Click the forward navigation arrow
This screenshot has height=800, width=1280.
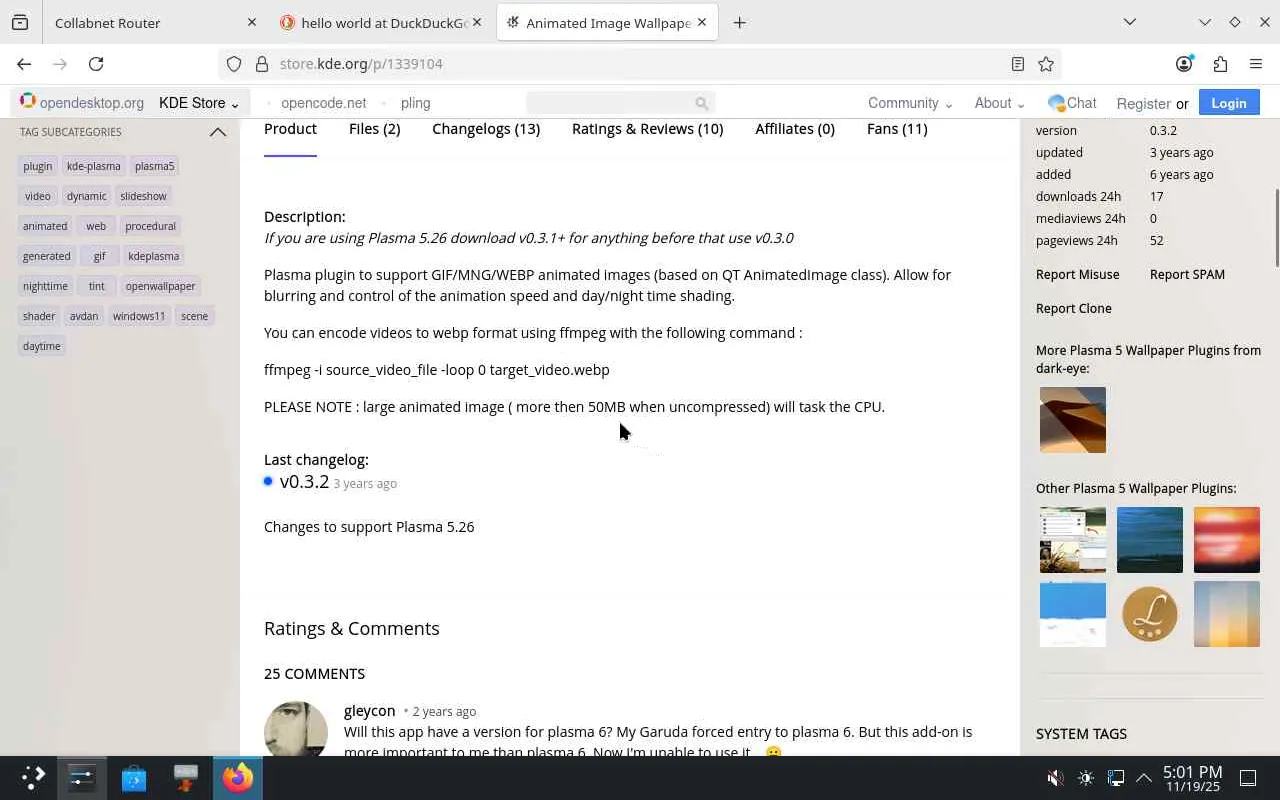(x=60, y=64)
